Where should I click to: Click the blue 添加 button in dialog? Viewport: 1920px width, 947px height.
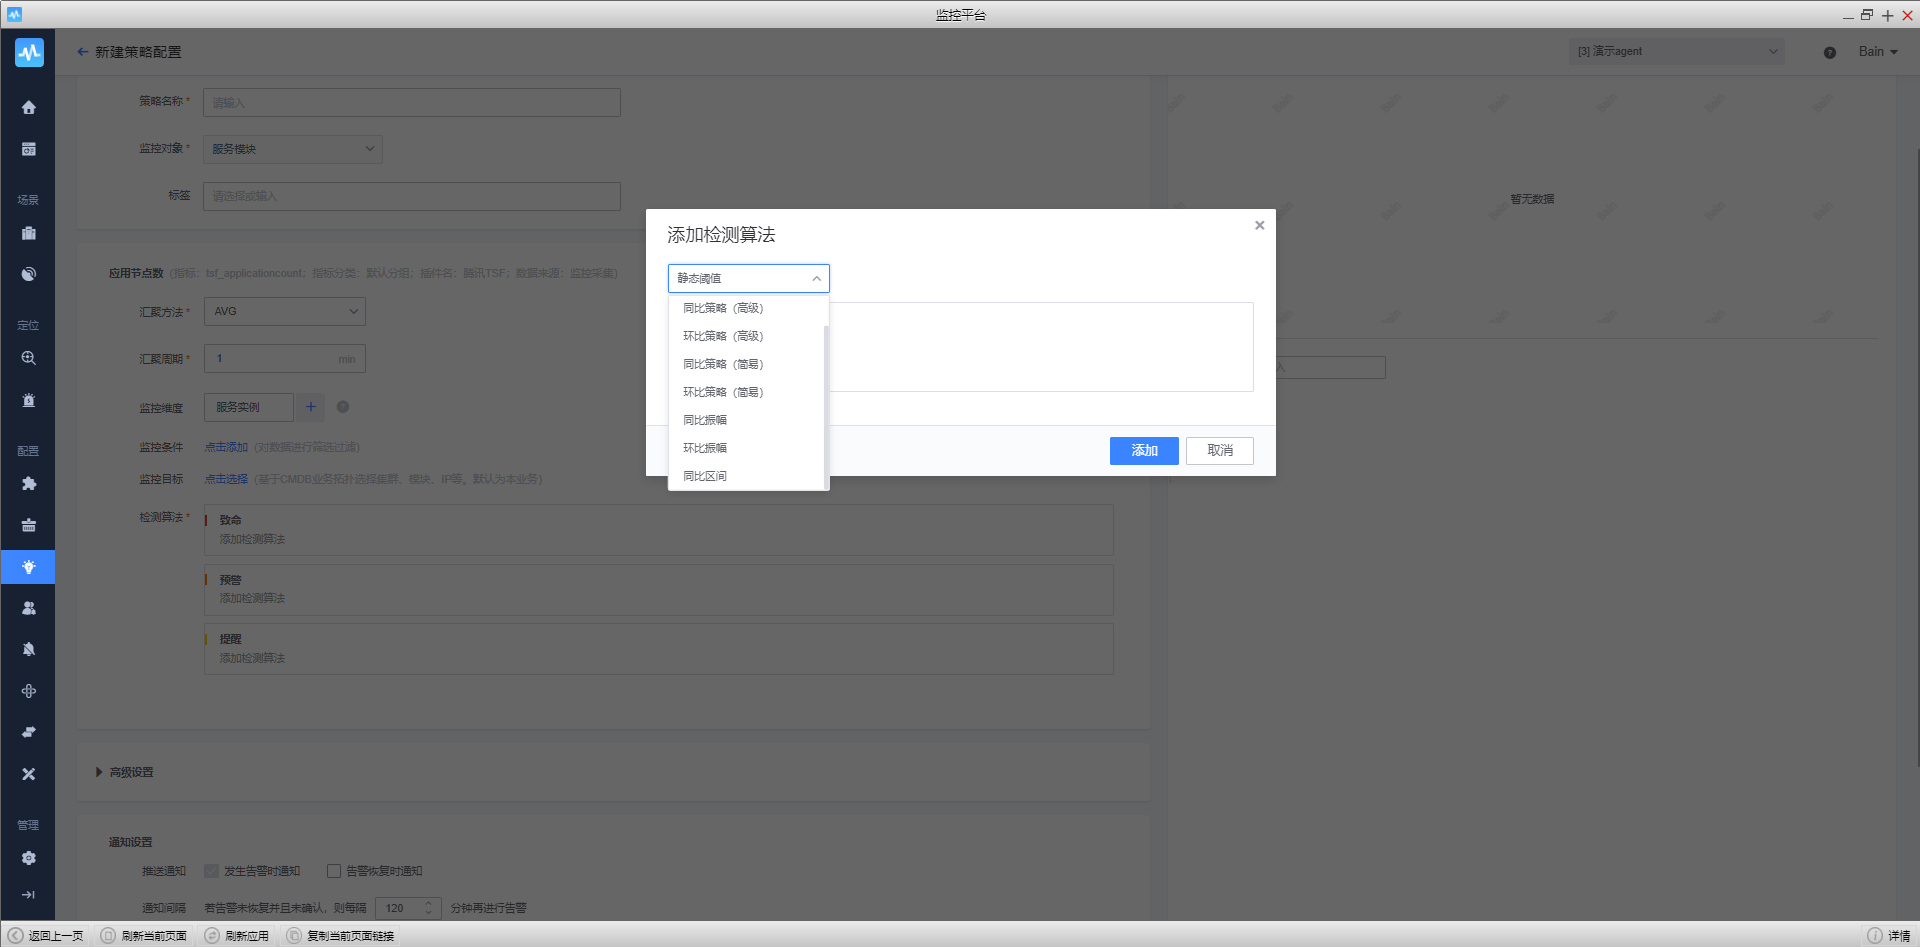tap(1144, 451)
